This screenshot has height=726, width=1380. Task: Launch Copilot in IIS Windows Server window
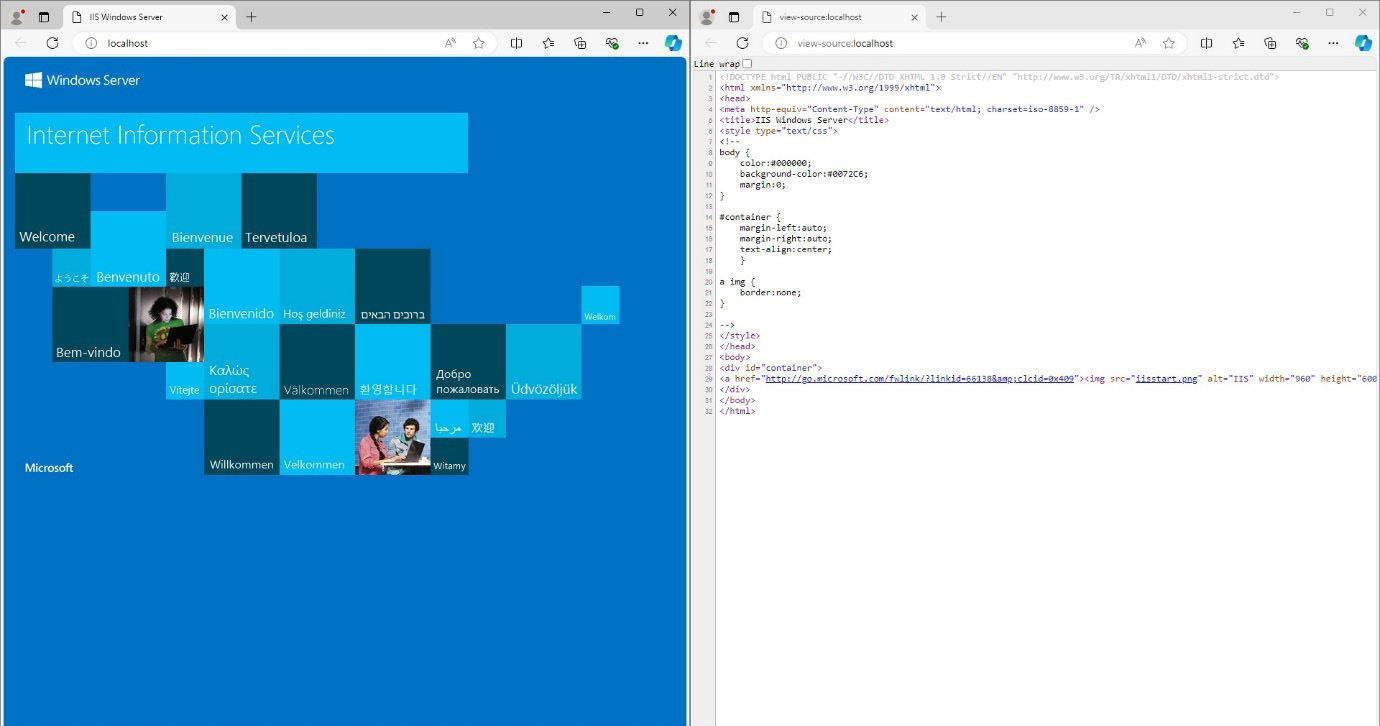pos(674,43)
